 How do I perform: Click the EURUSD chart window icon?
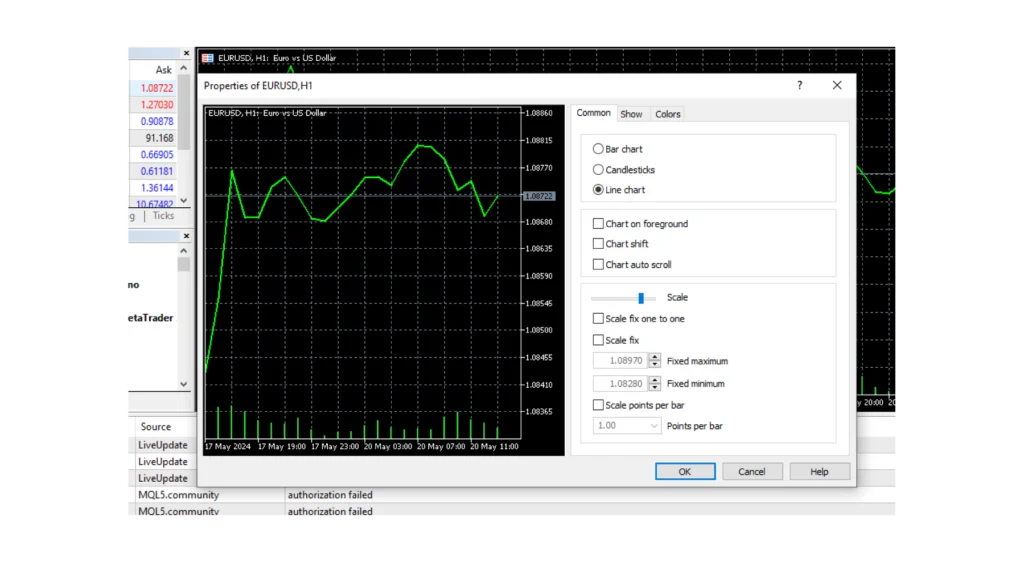pyautogui.click(x=208, y=58)
